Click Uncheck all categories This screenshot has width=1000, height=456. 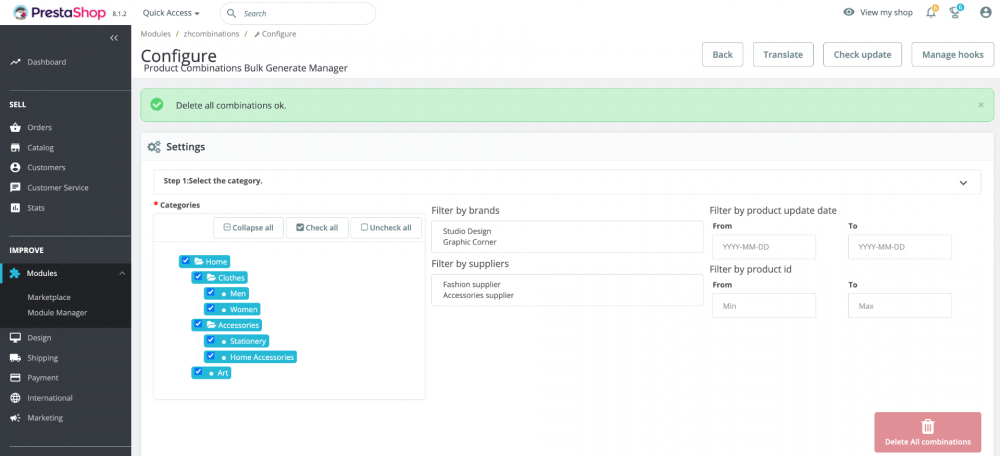[x=386, y=228]
